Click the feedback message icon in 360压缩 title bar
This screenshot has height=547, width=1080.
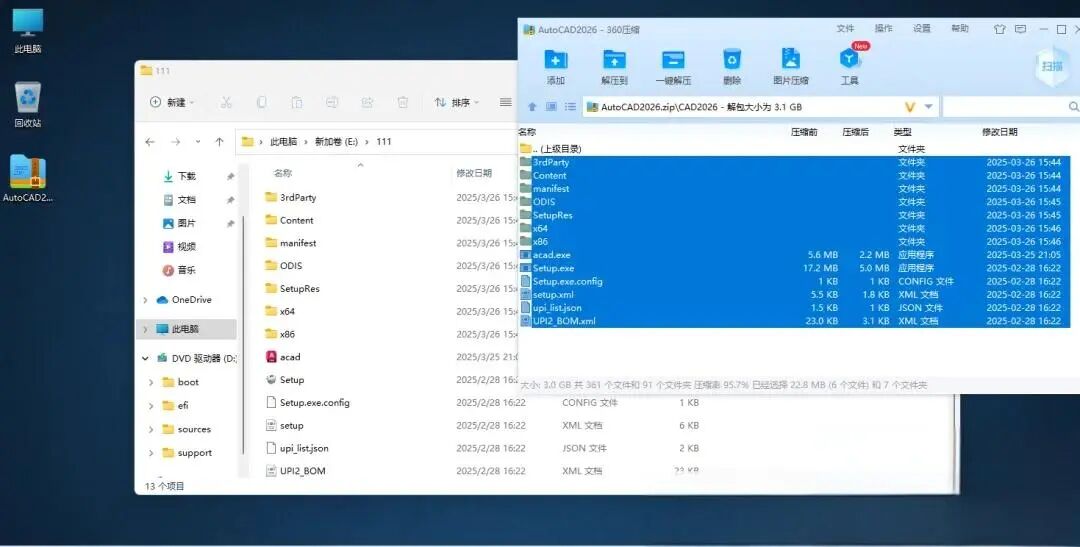(1021, 29)
